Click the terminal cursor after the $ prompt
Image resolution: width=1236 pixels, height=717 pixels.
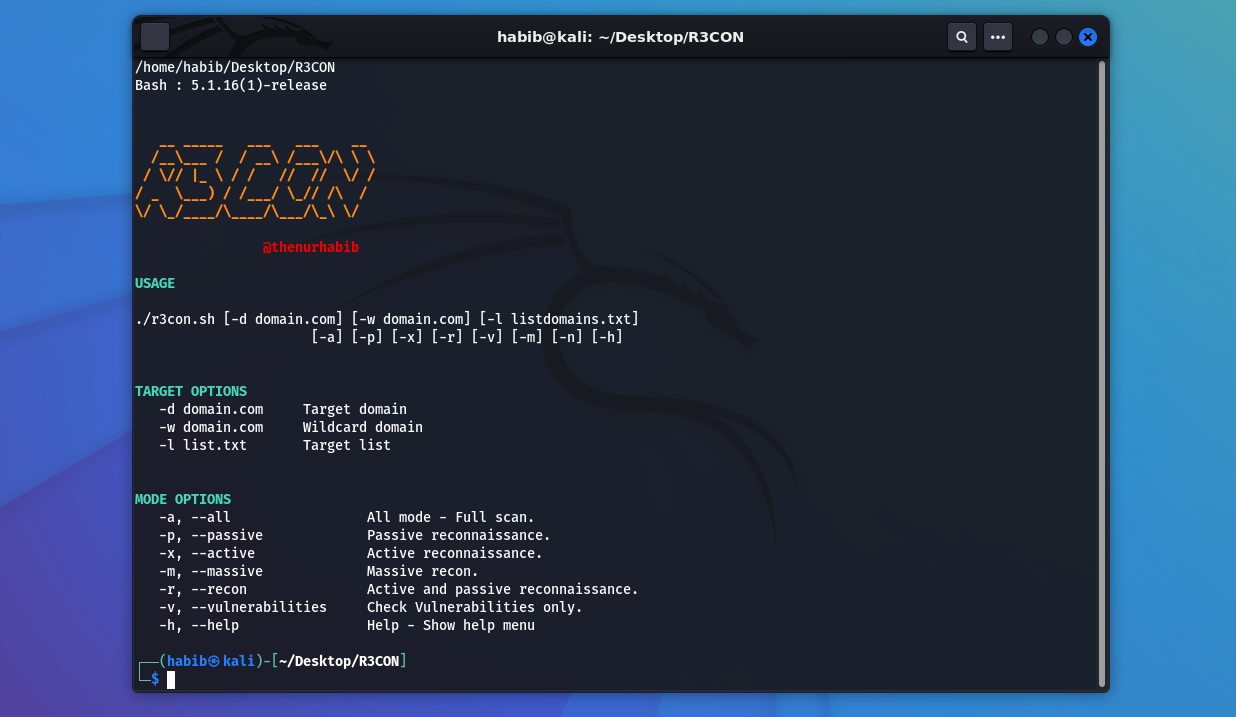171,680
